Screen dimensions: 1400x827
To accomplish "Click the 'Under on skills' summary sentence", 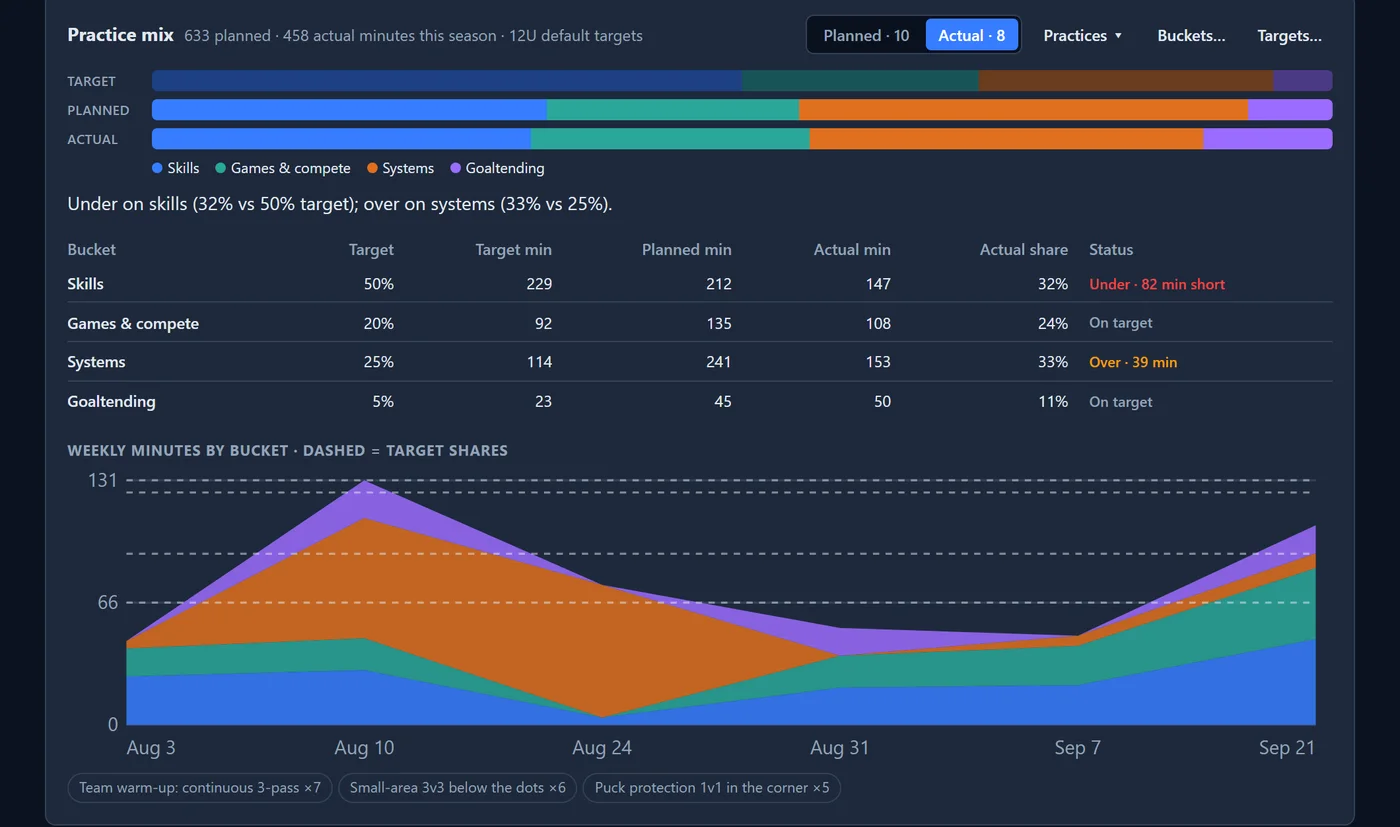I will pyautogui.click(x=340, y=204).
